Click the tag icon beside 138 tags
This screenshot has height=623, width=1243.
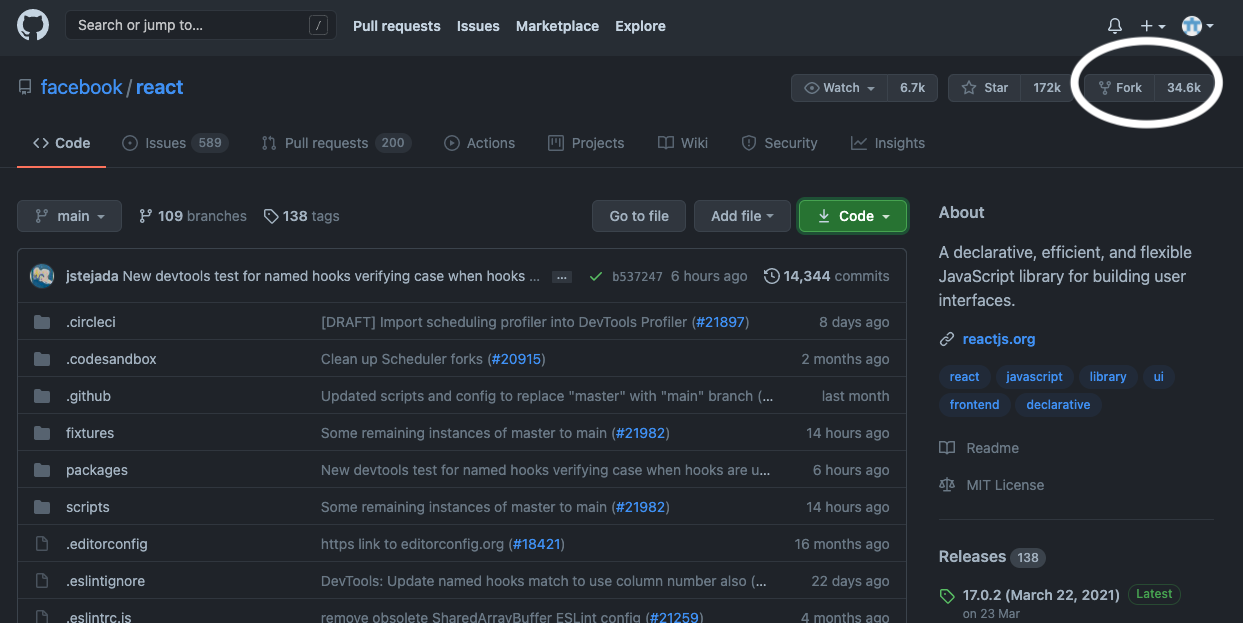point(271,215)
